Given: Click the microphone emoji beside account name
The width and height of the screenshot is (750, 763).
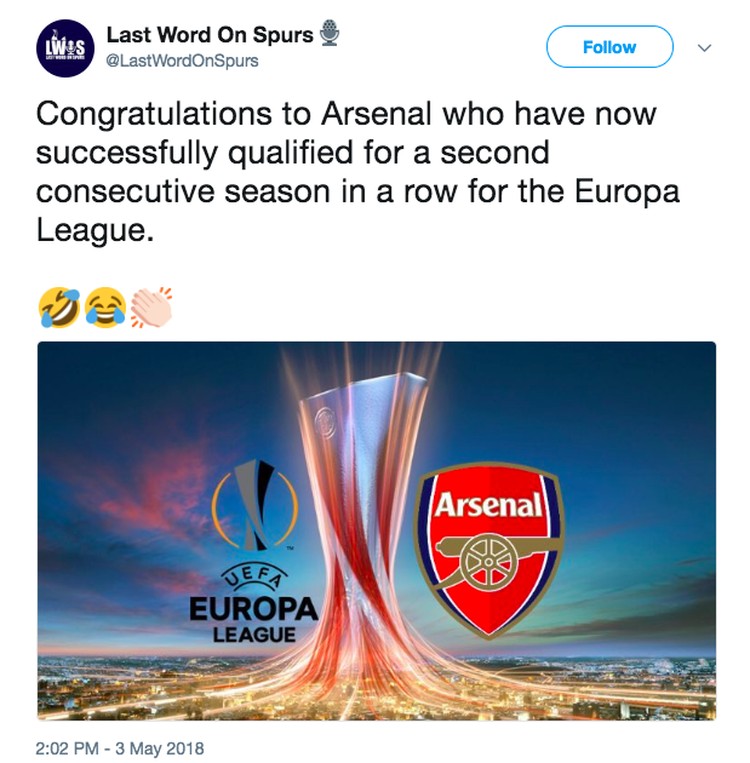Looking at the screenshot, I should pyautogui.click(x=329, y=33).
